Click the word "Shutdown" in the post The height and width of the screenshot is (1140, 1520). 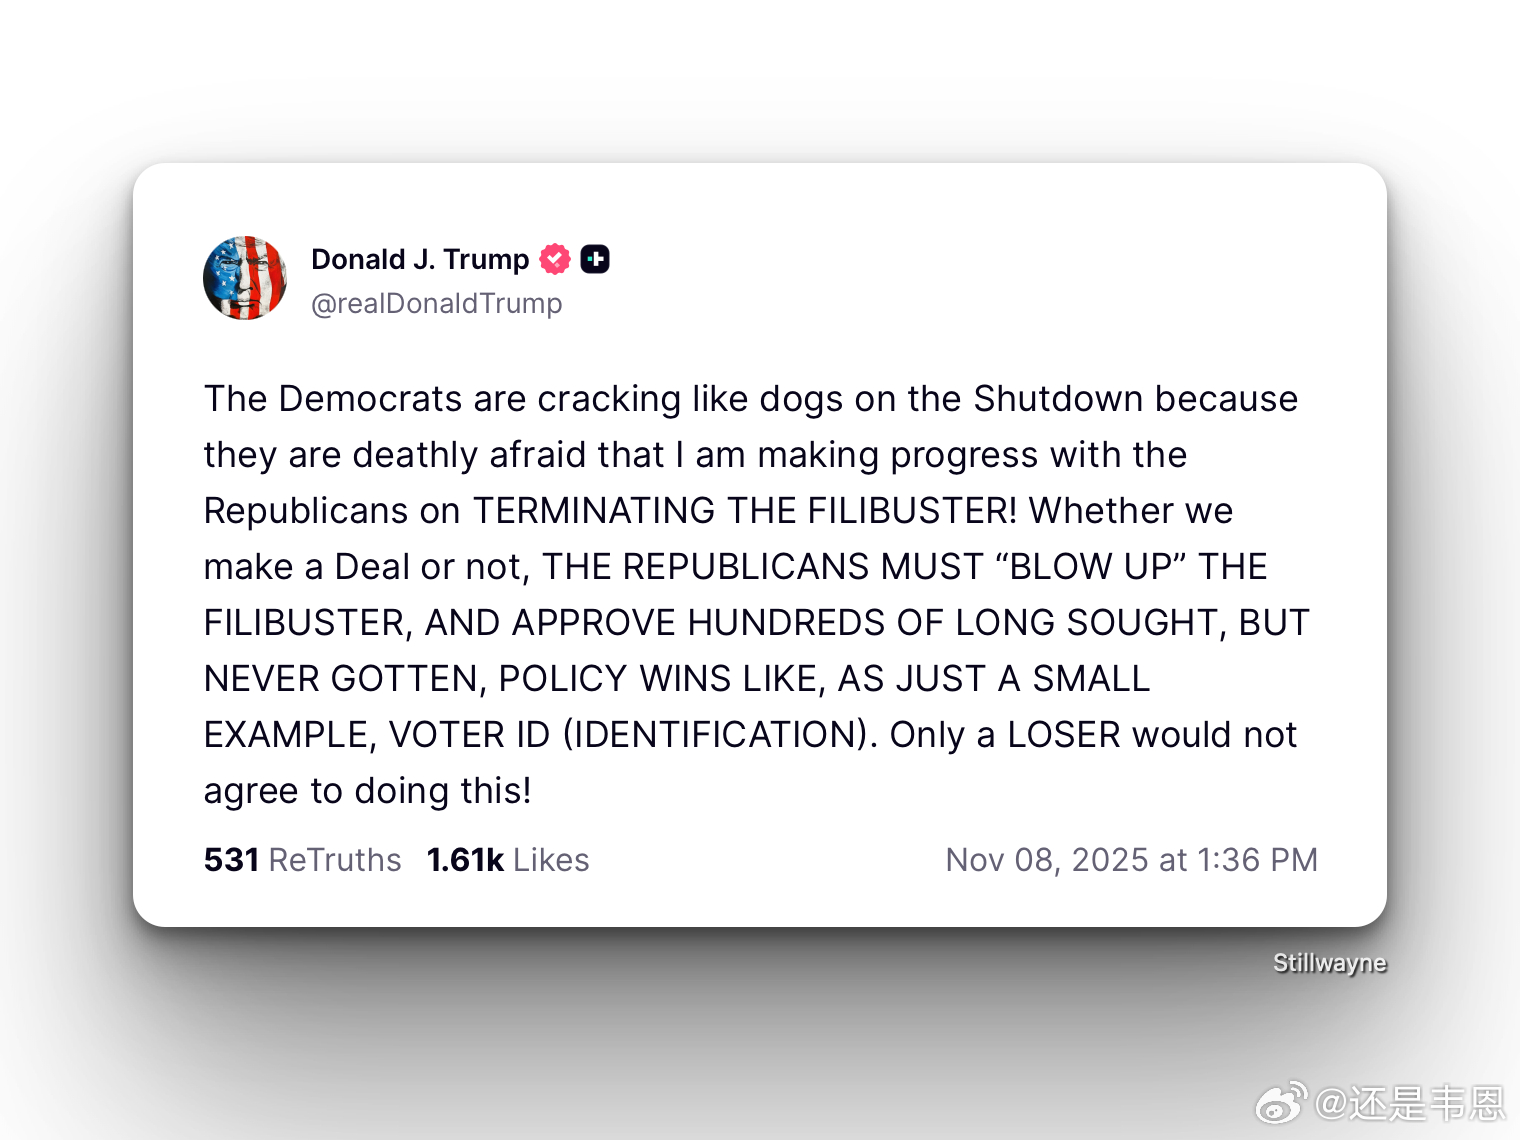click(x=1058, y=399)
